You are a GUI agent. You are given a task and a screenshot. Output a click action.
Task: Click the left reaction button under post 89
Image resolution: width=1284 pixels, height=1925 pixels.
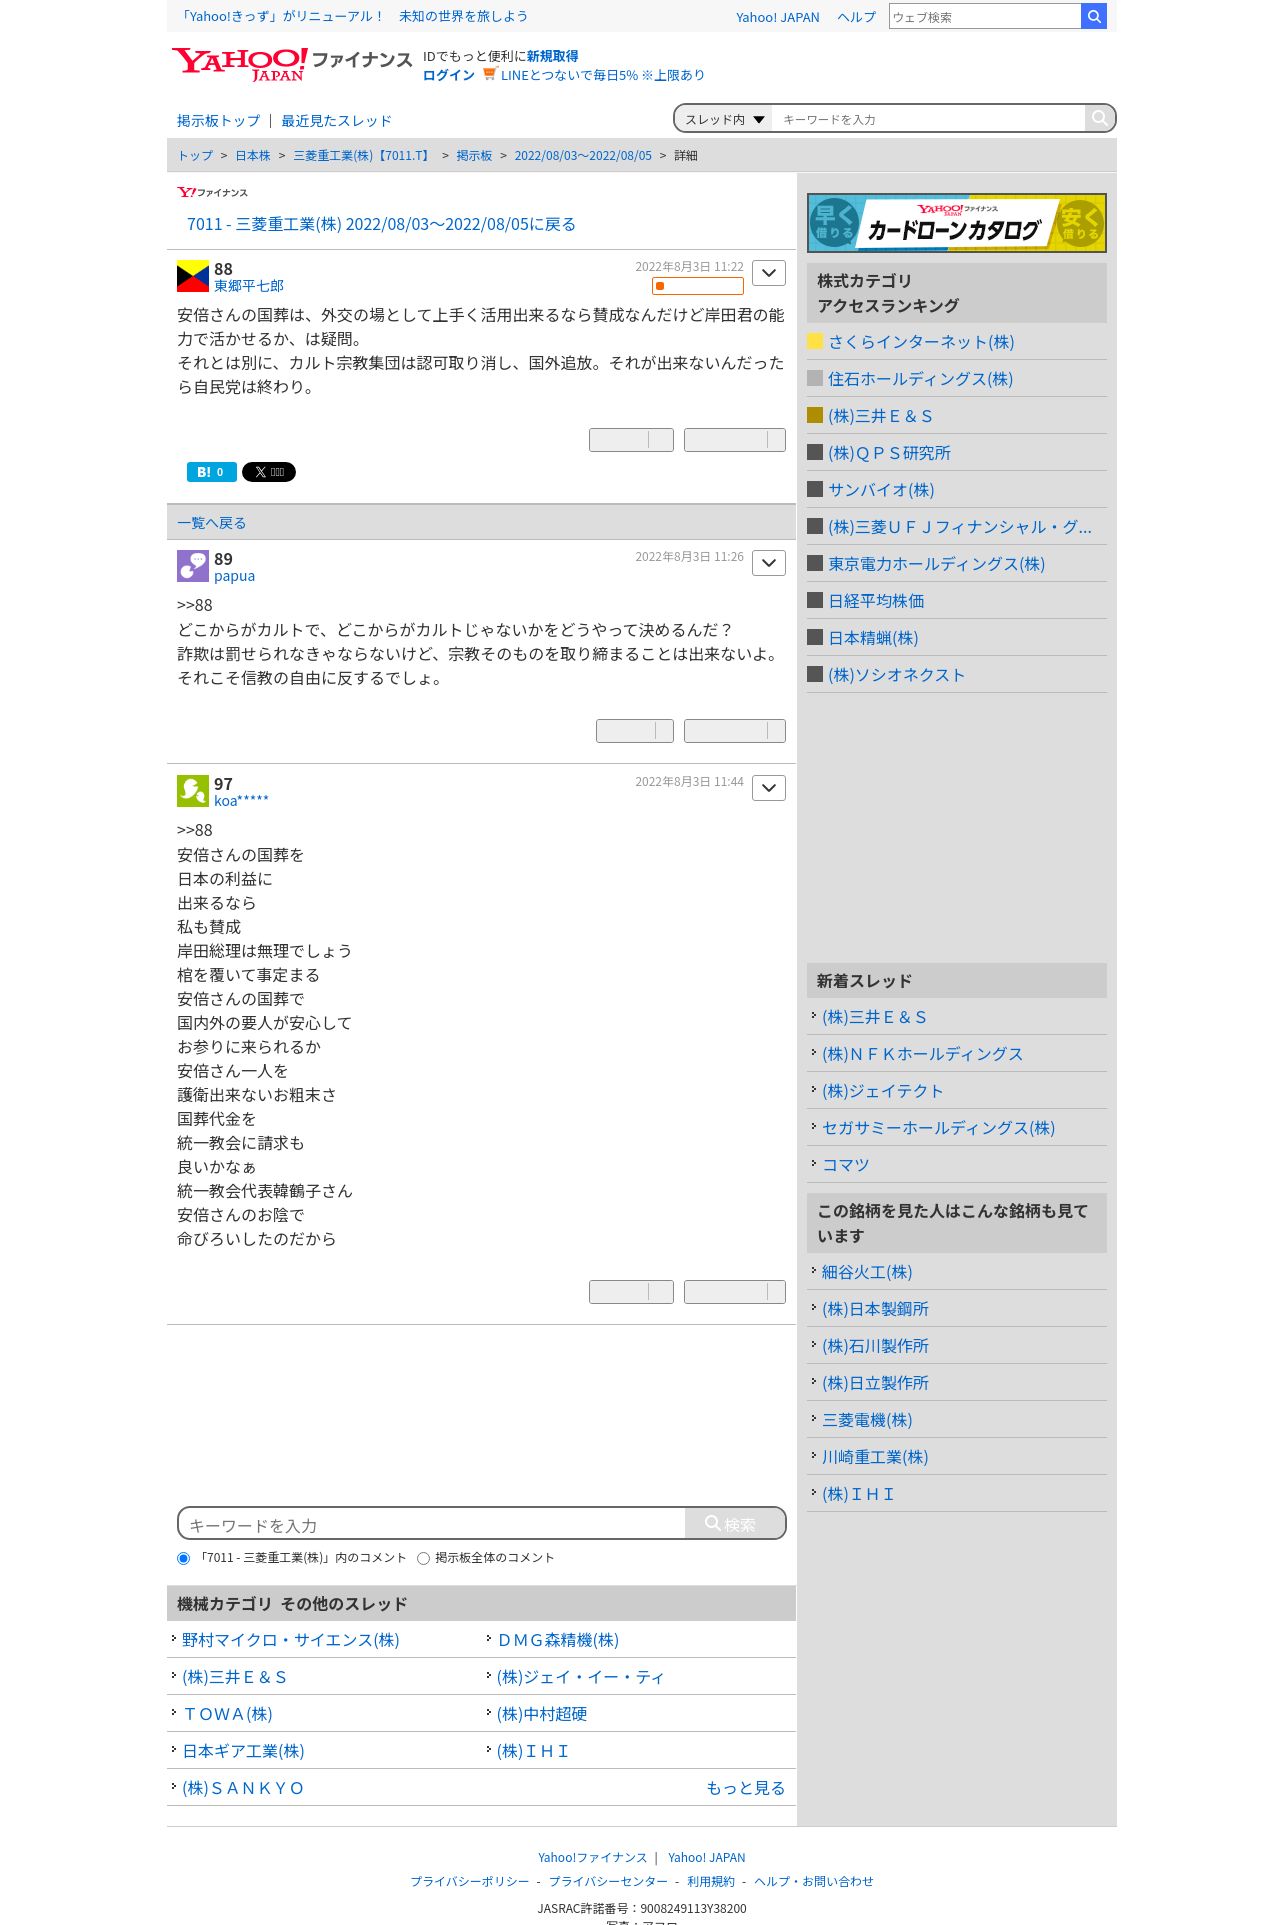click(x=635, y=731)
